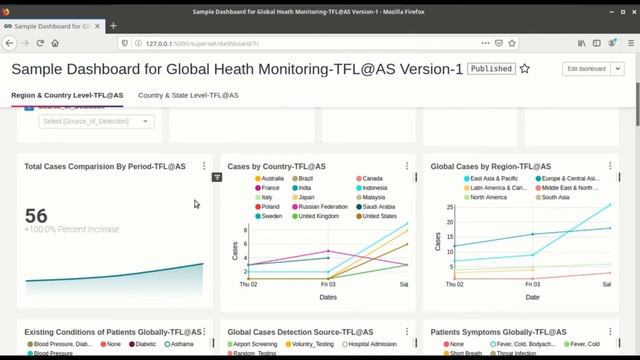Toggle United States legend entry
Image resolution: width=640 pixels, height=360 pixels.
(376, 216)
